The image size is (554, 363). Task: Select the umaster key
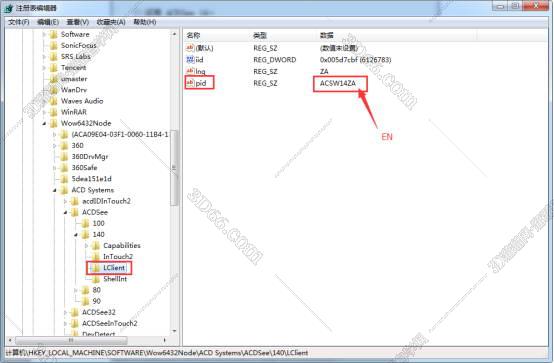pyautogui.click(x=74, y=79)
